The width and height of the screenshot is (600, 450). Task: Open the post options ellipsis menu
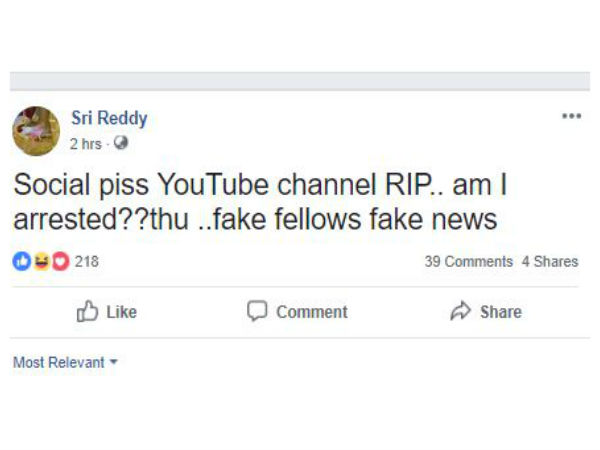(571, 116)
